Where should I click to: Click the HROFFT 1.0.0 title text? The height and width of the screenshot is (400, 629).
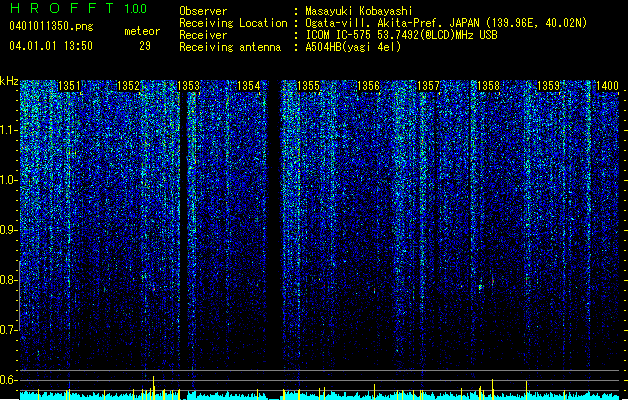78,8
